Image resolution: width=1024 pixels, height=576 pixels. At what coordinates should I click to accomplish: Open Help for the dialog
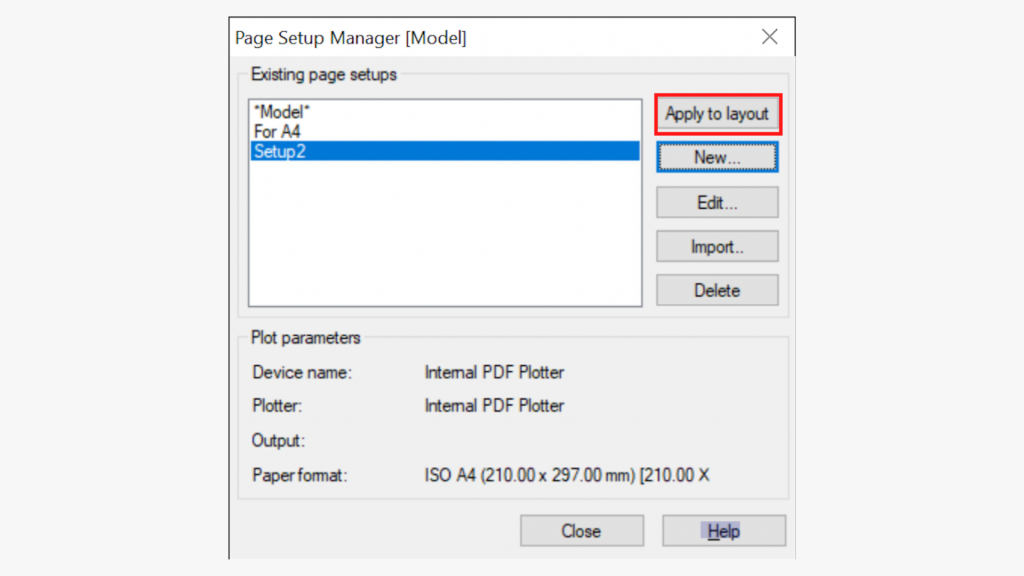[x=723, y=530]
